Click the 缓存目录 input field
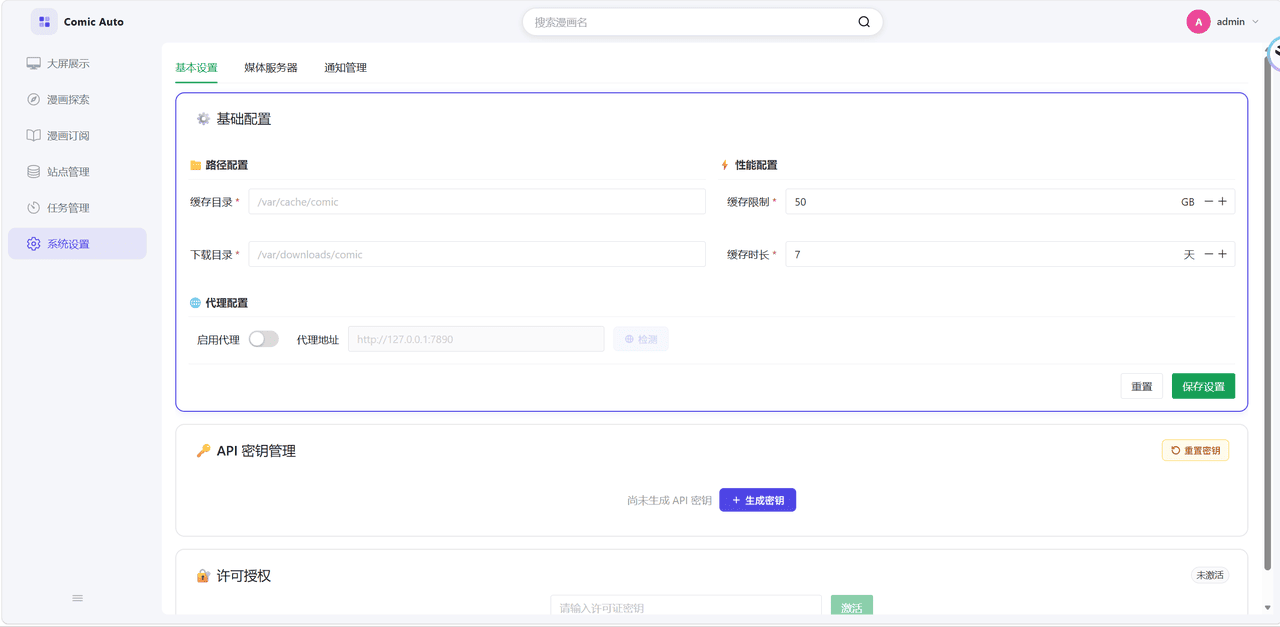This screenshot has height=627, width=1280. [x=477, y=201]
